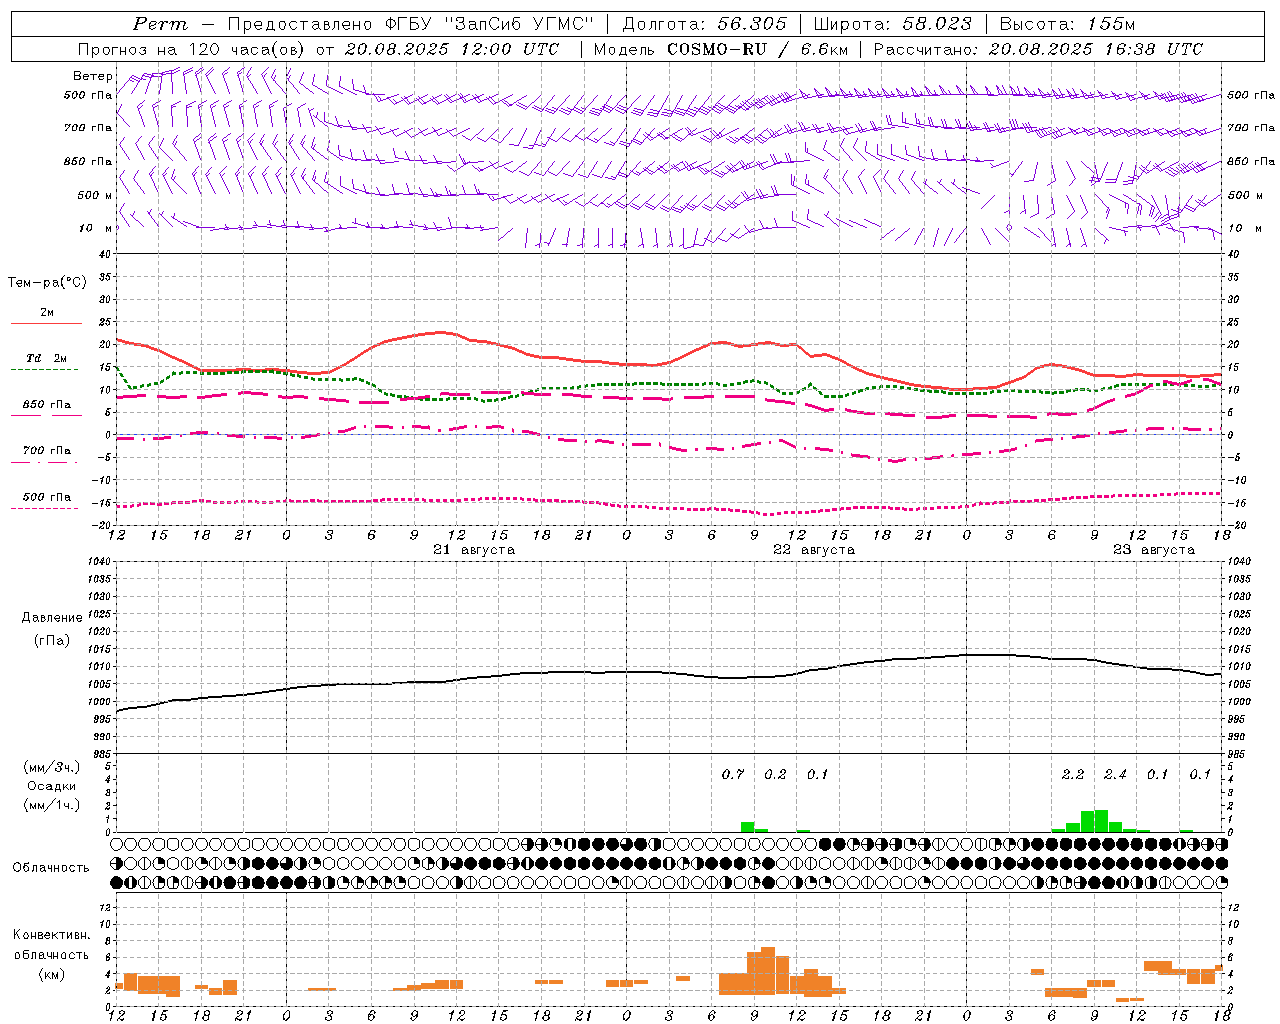Click the date label '21 августа'
The height and width of the screenshot is (1024, 1280).
coord(474,550)
